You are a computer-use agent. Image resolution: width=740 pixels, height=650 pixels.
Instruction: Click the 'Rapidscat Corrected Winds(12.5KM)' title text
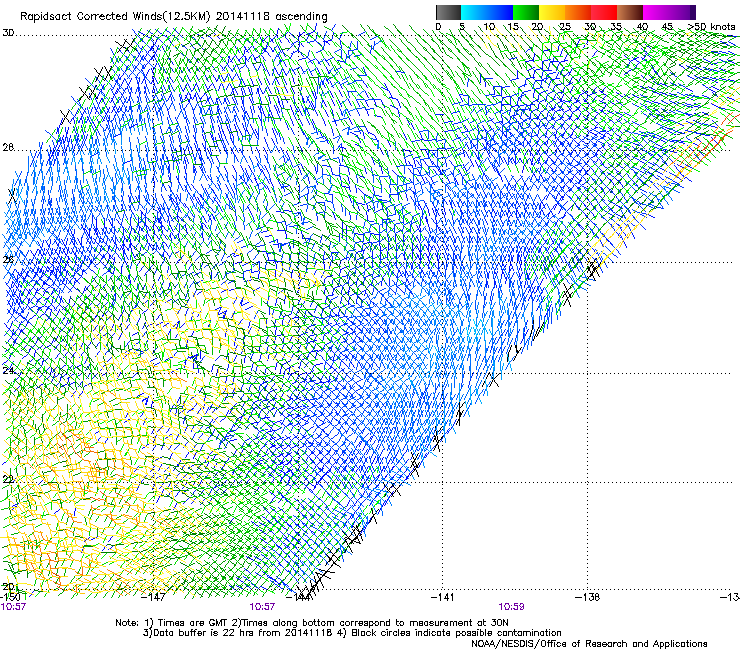tap(115, 16)
